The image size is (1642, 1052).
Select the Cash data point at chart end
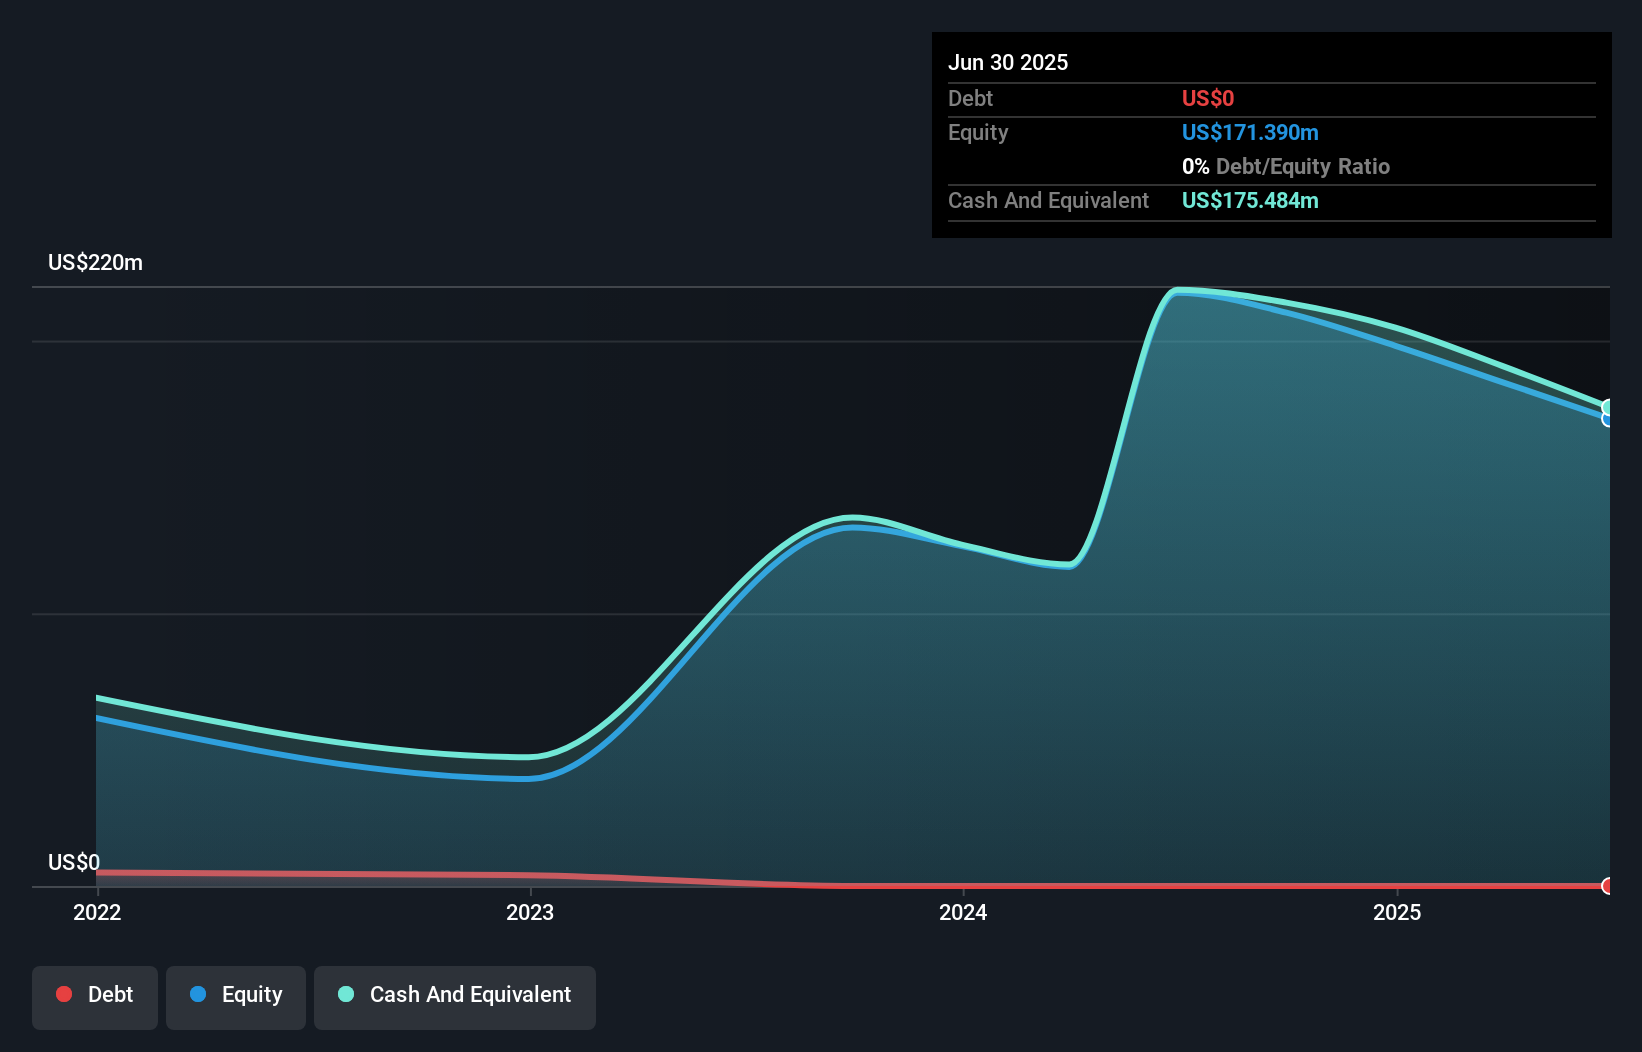point(1608,407)
